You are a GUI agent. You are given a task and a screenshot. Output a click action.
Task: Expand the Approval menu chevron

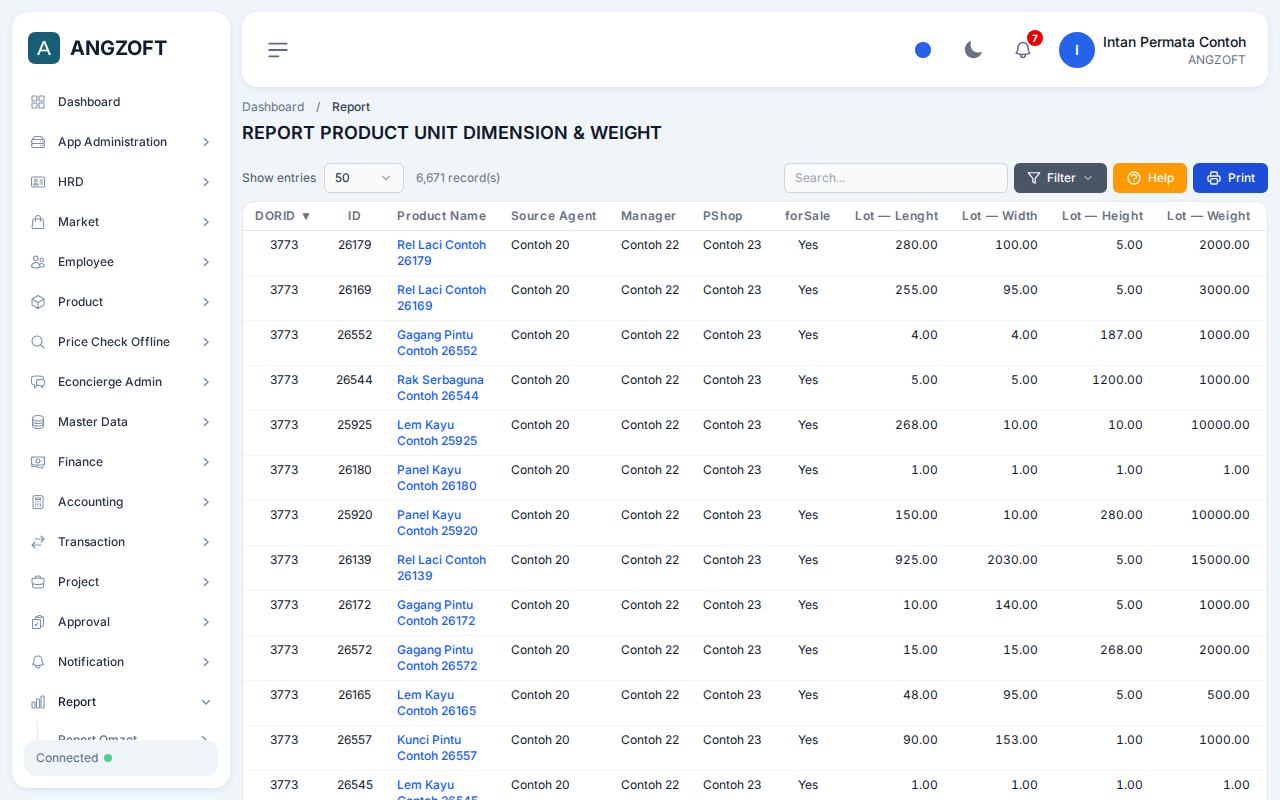click(206, 622)
